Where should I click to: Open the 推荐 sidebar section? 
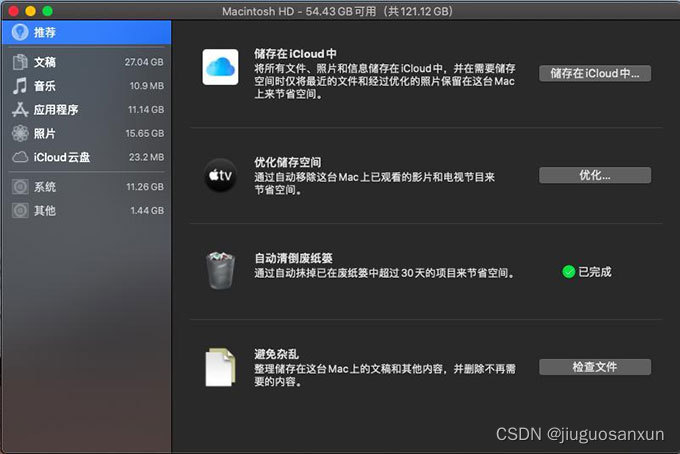tap(86, 32)
